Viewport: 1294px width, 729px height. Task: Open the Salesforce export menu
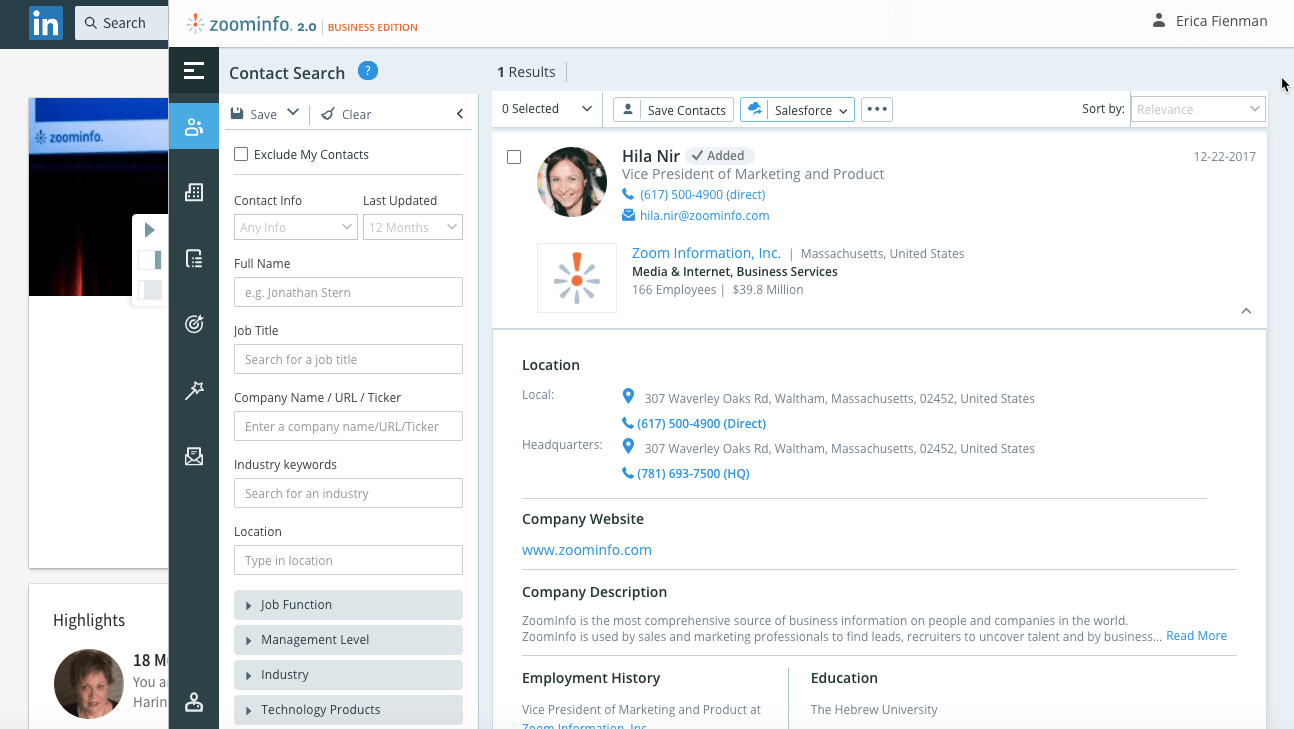pos(797,110)
